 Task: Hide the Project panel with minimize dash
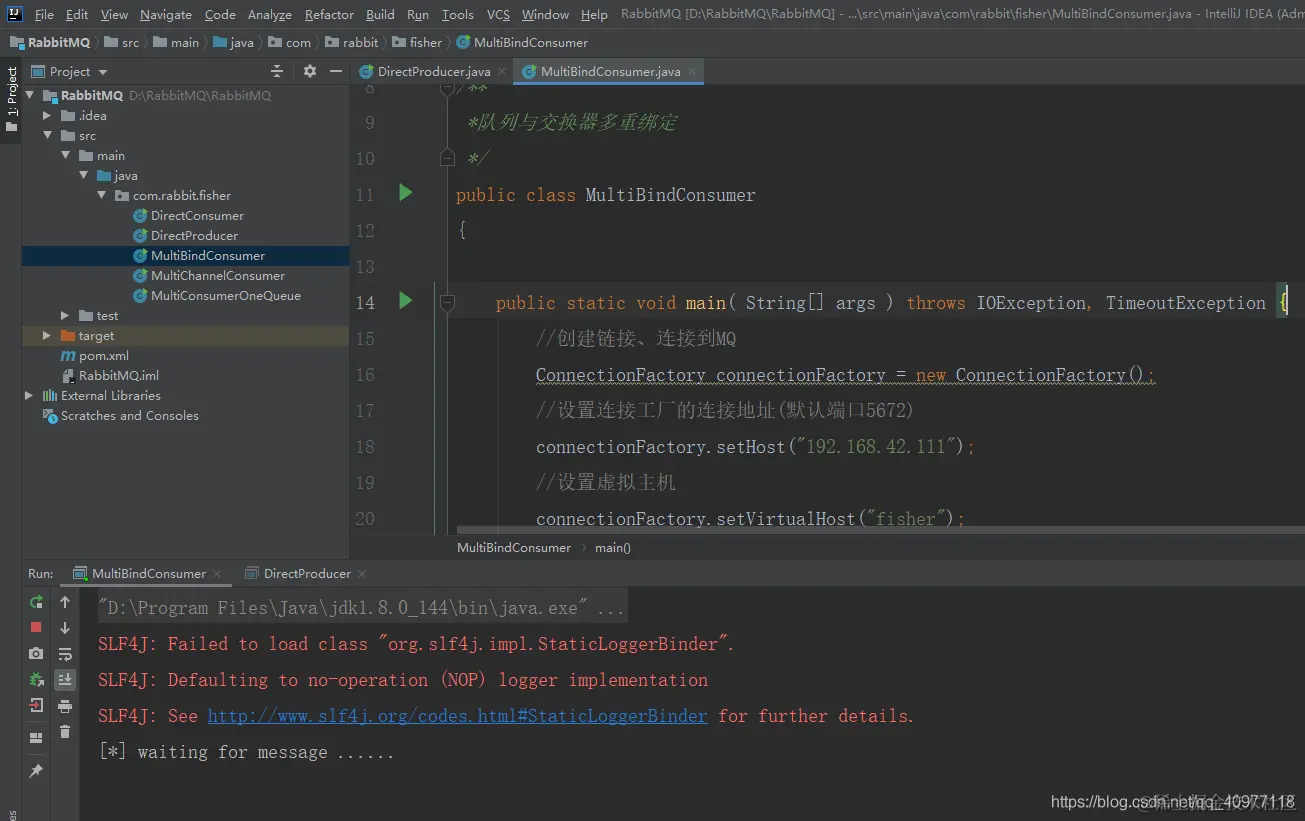pos(335,71)
